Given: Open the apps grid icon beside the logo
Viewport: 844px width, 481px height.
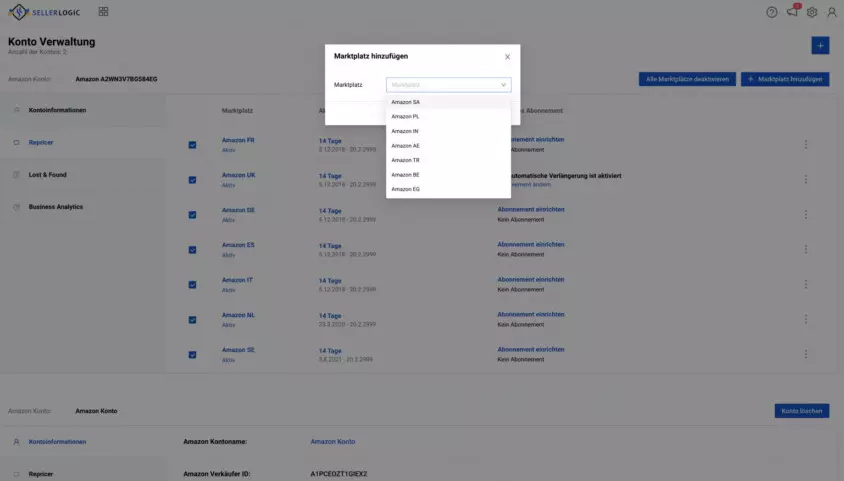Looking at the screenshot, I should tap(103, 11).
